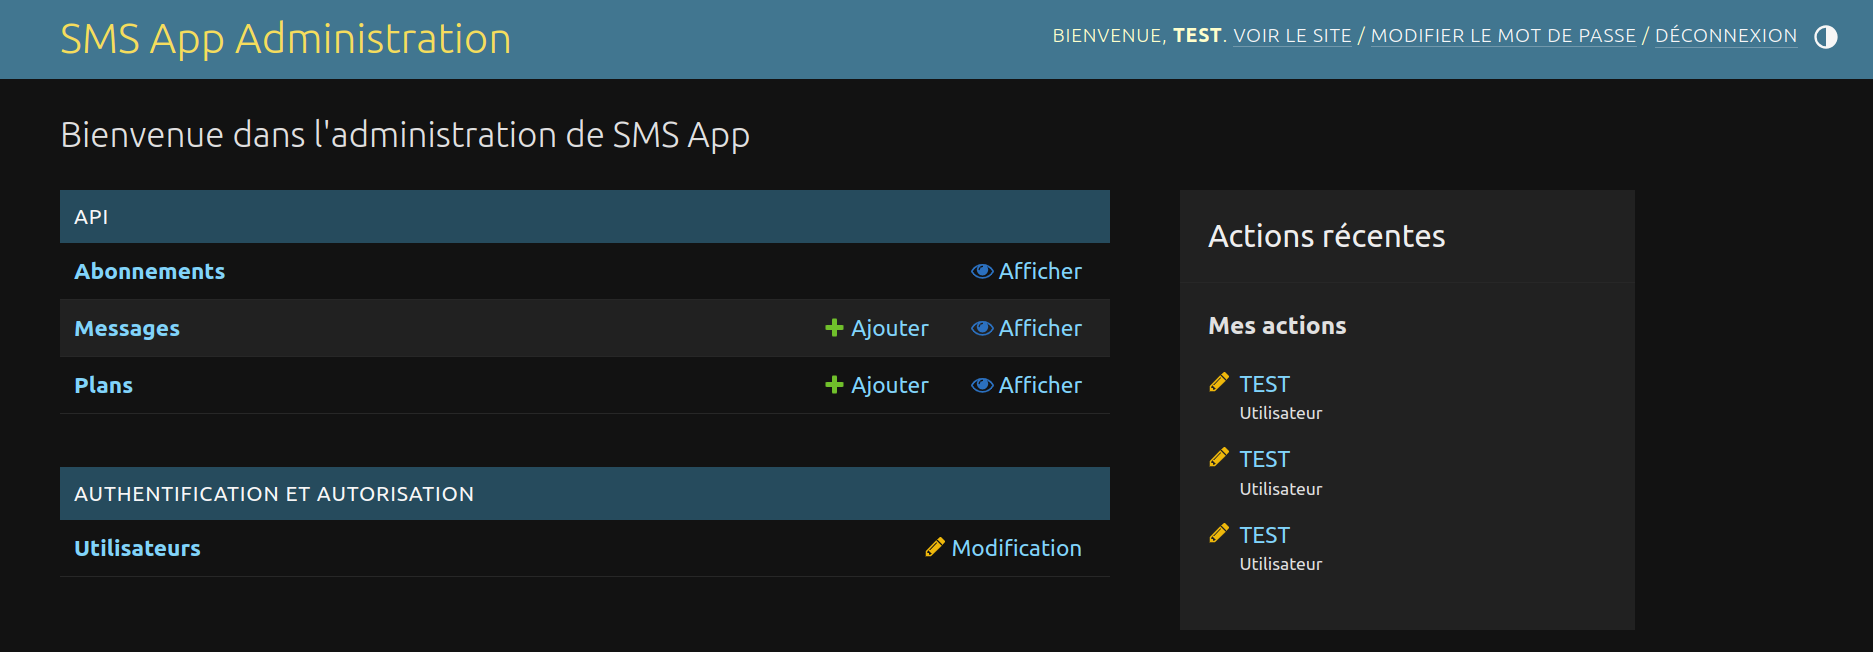Click the pencil icon beside Modification
Viewport: 1873px width, 652px height.
pyautogui.click(x=935, y=547)
